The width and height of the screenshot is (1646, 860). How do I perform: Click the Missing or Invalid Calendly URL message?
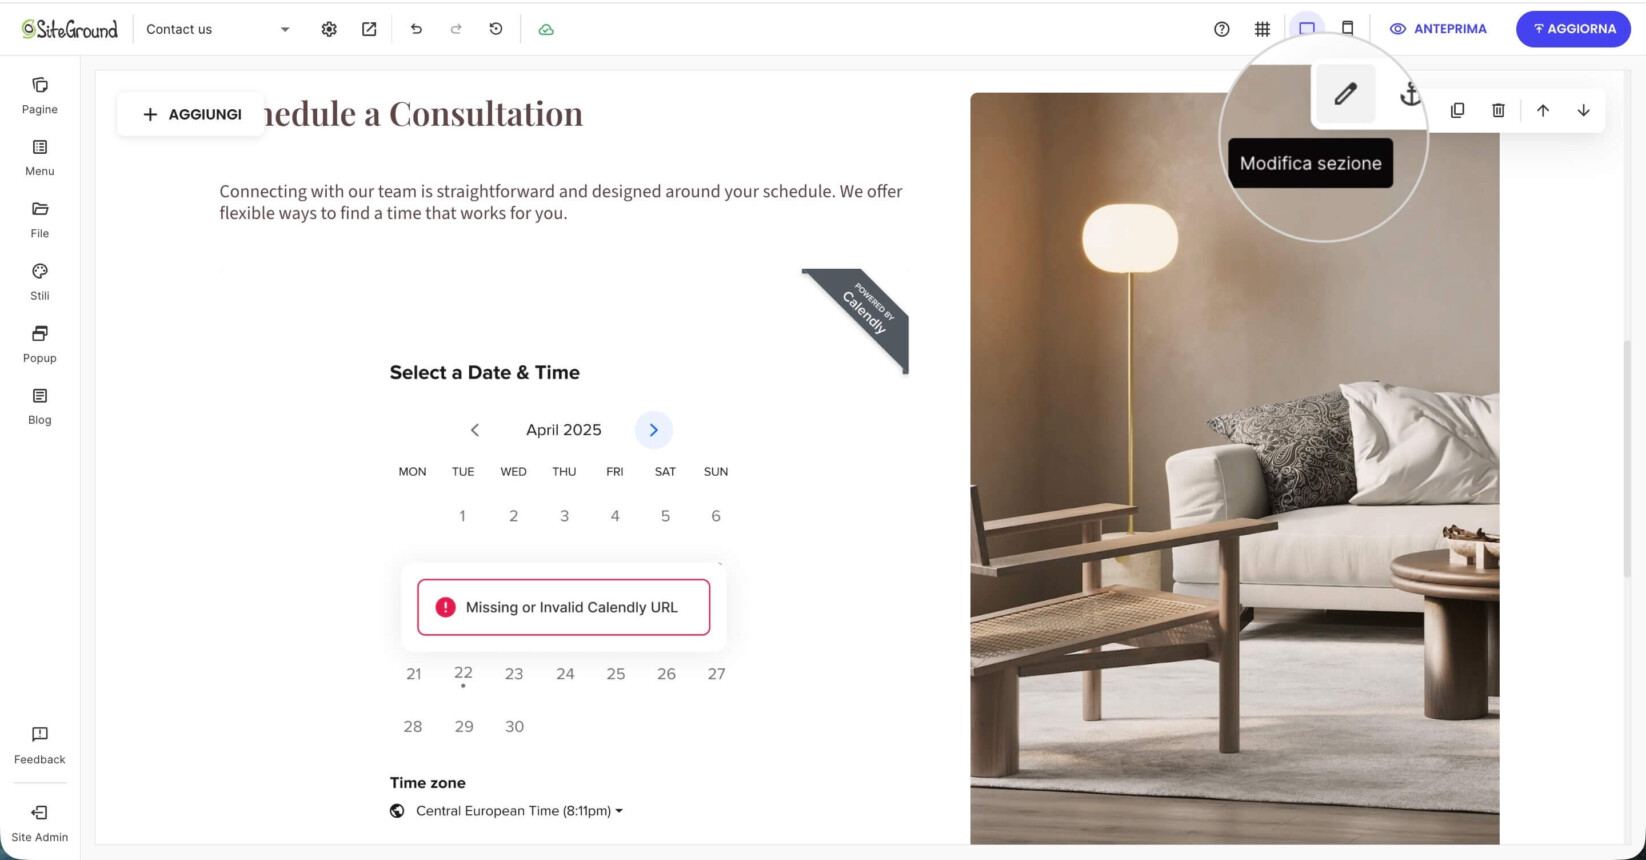pos(564,607)
